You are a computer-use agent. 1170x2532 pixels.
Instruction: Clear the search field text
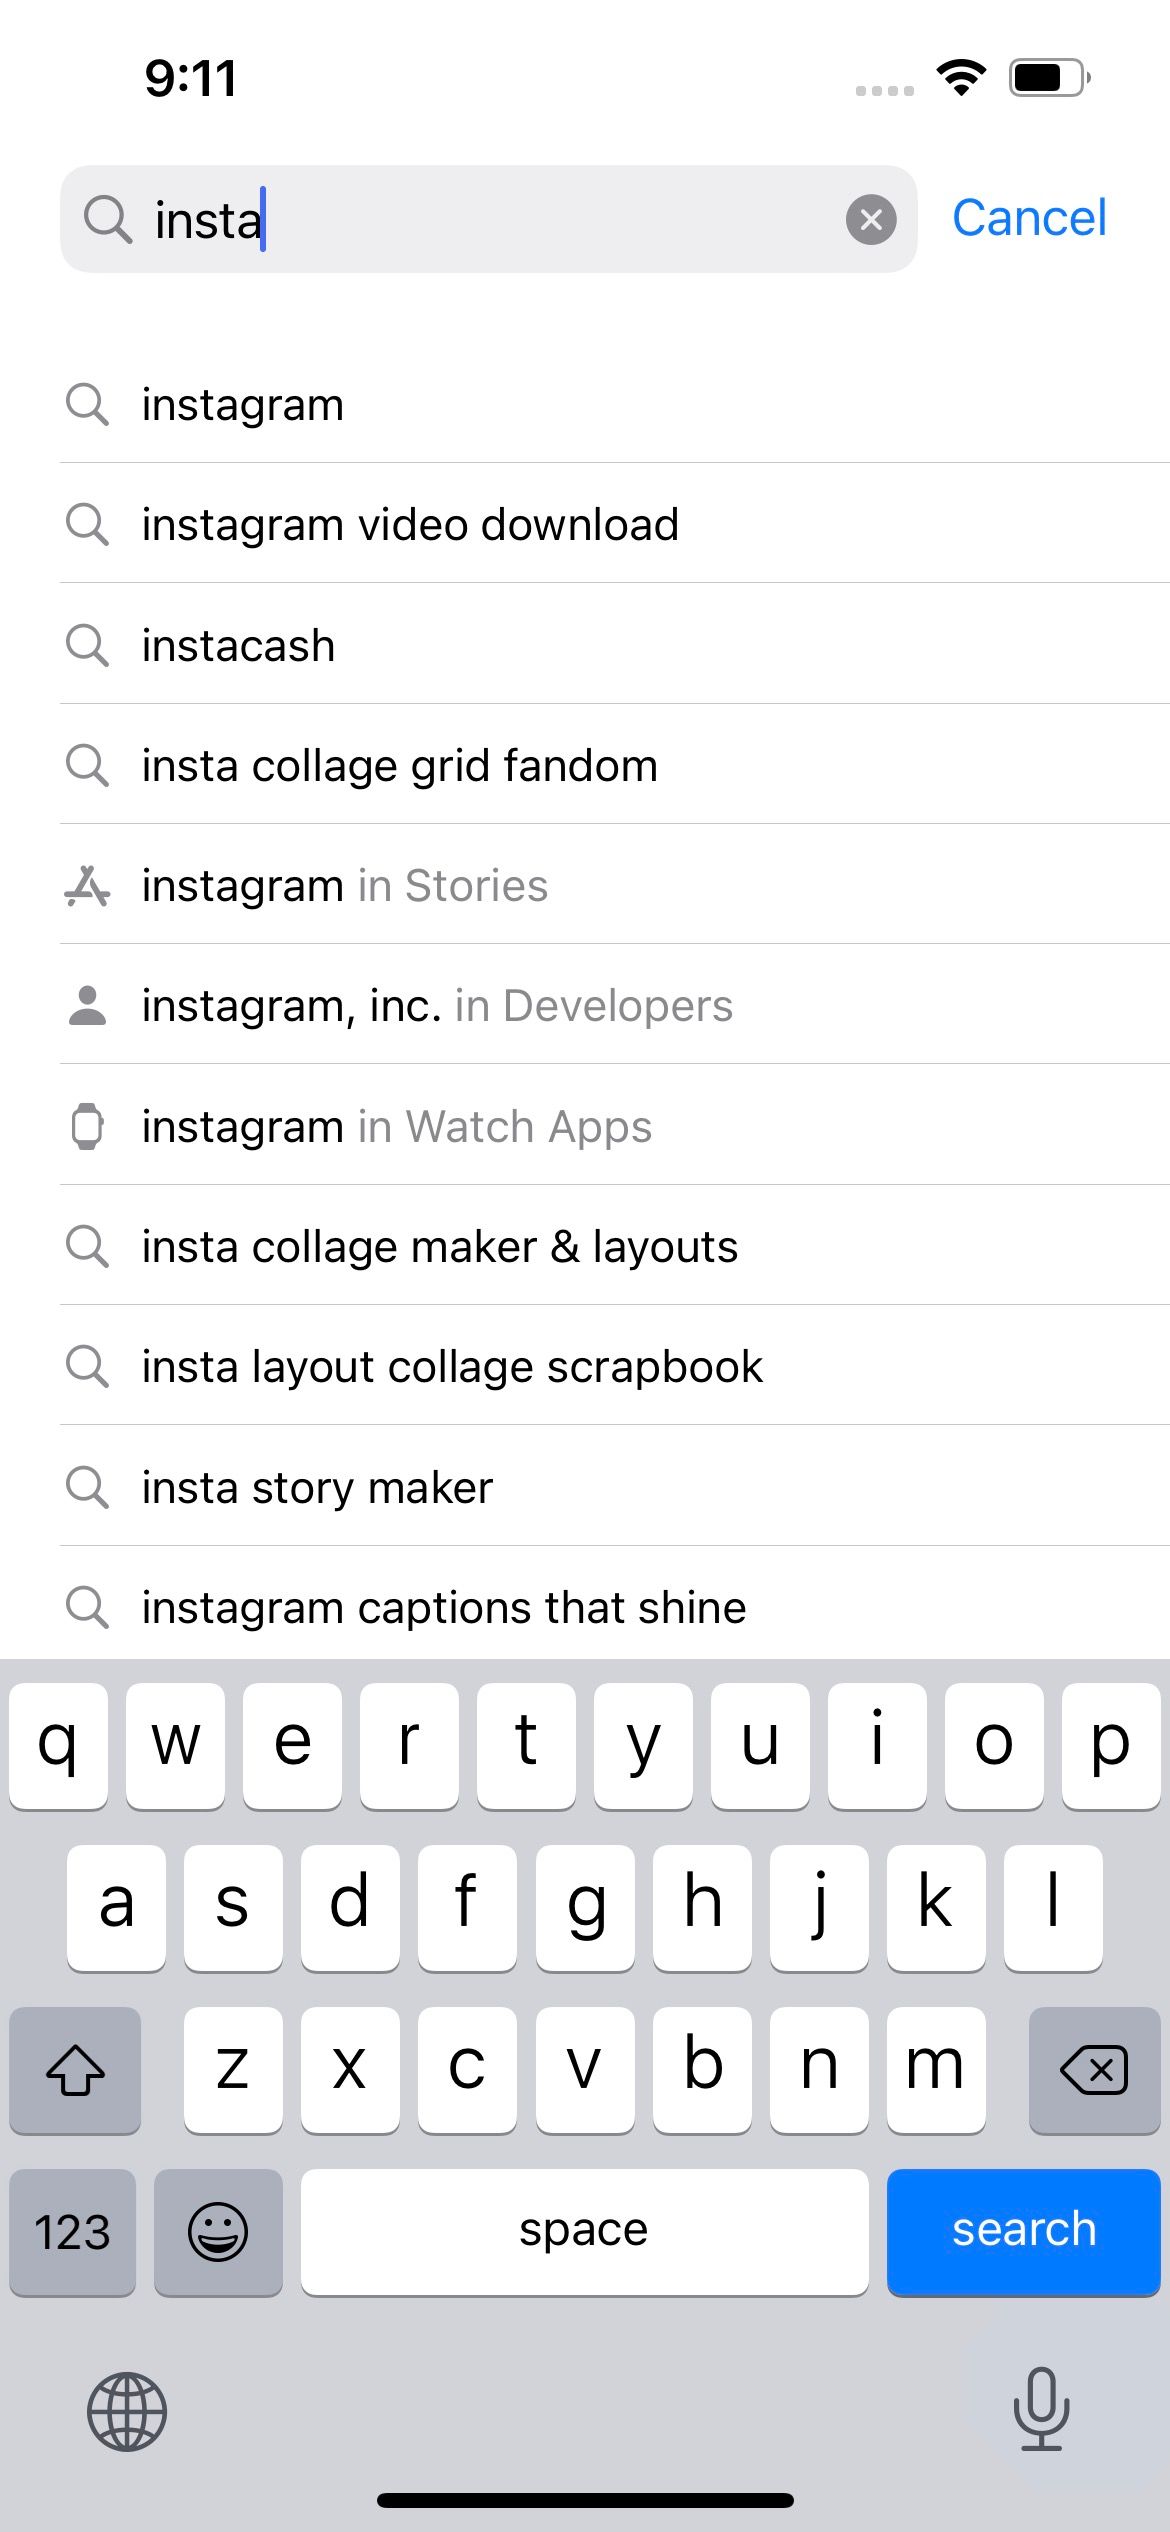click(871, 219)
